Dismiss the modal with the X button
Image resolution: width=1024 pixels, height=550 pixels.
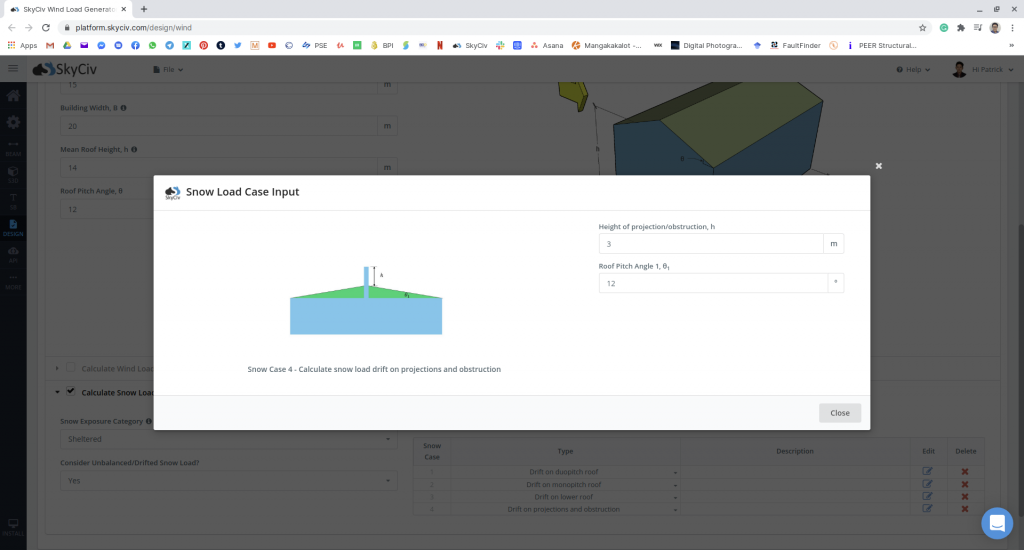[x=878, y=166]
